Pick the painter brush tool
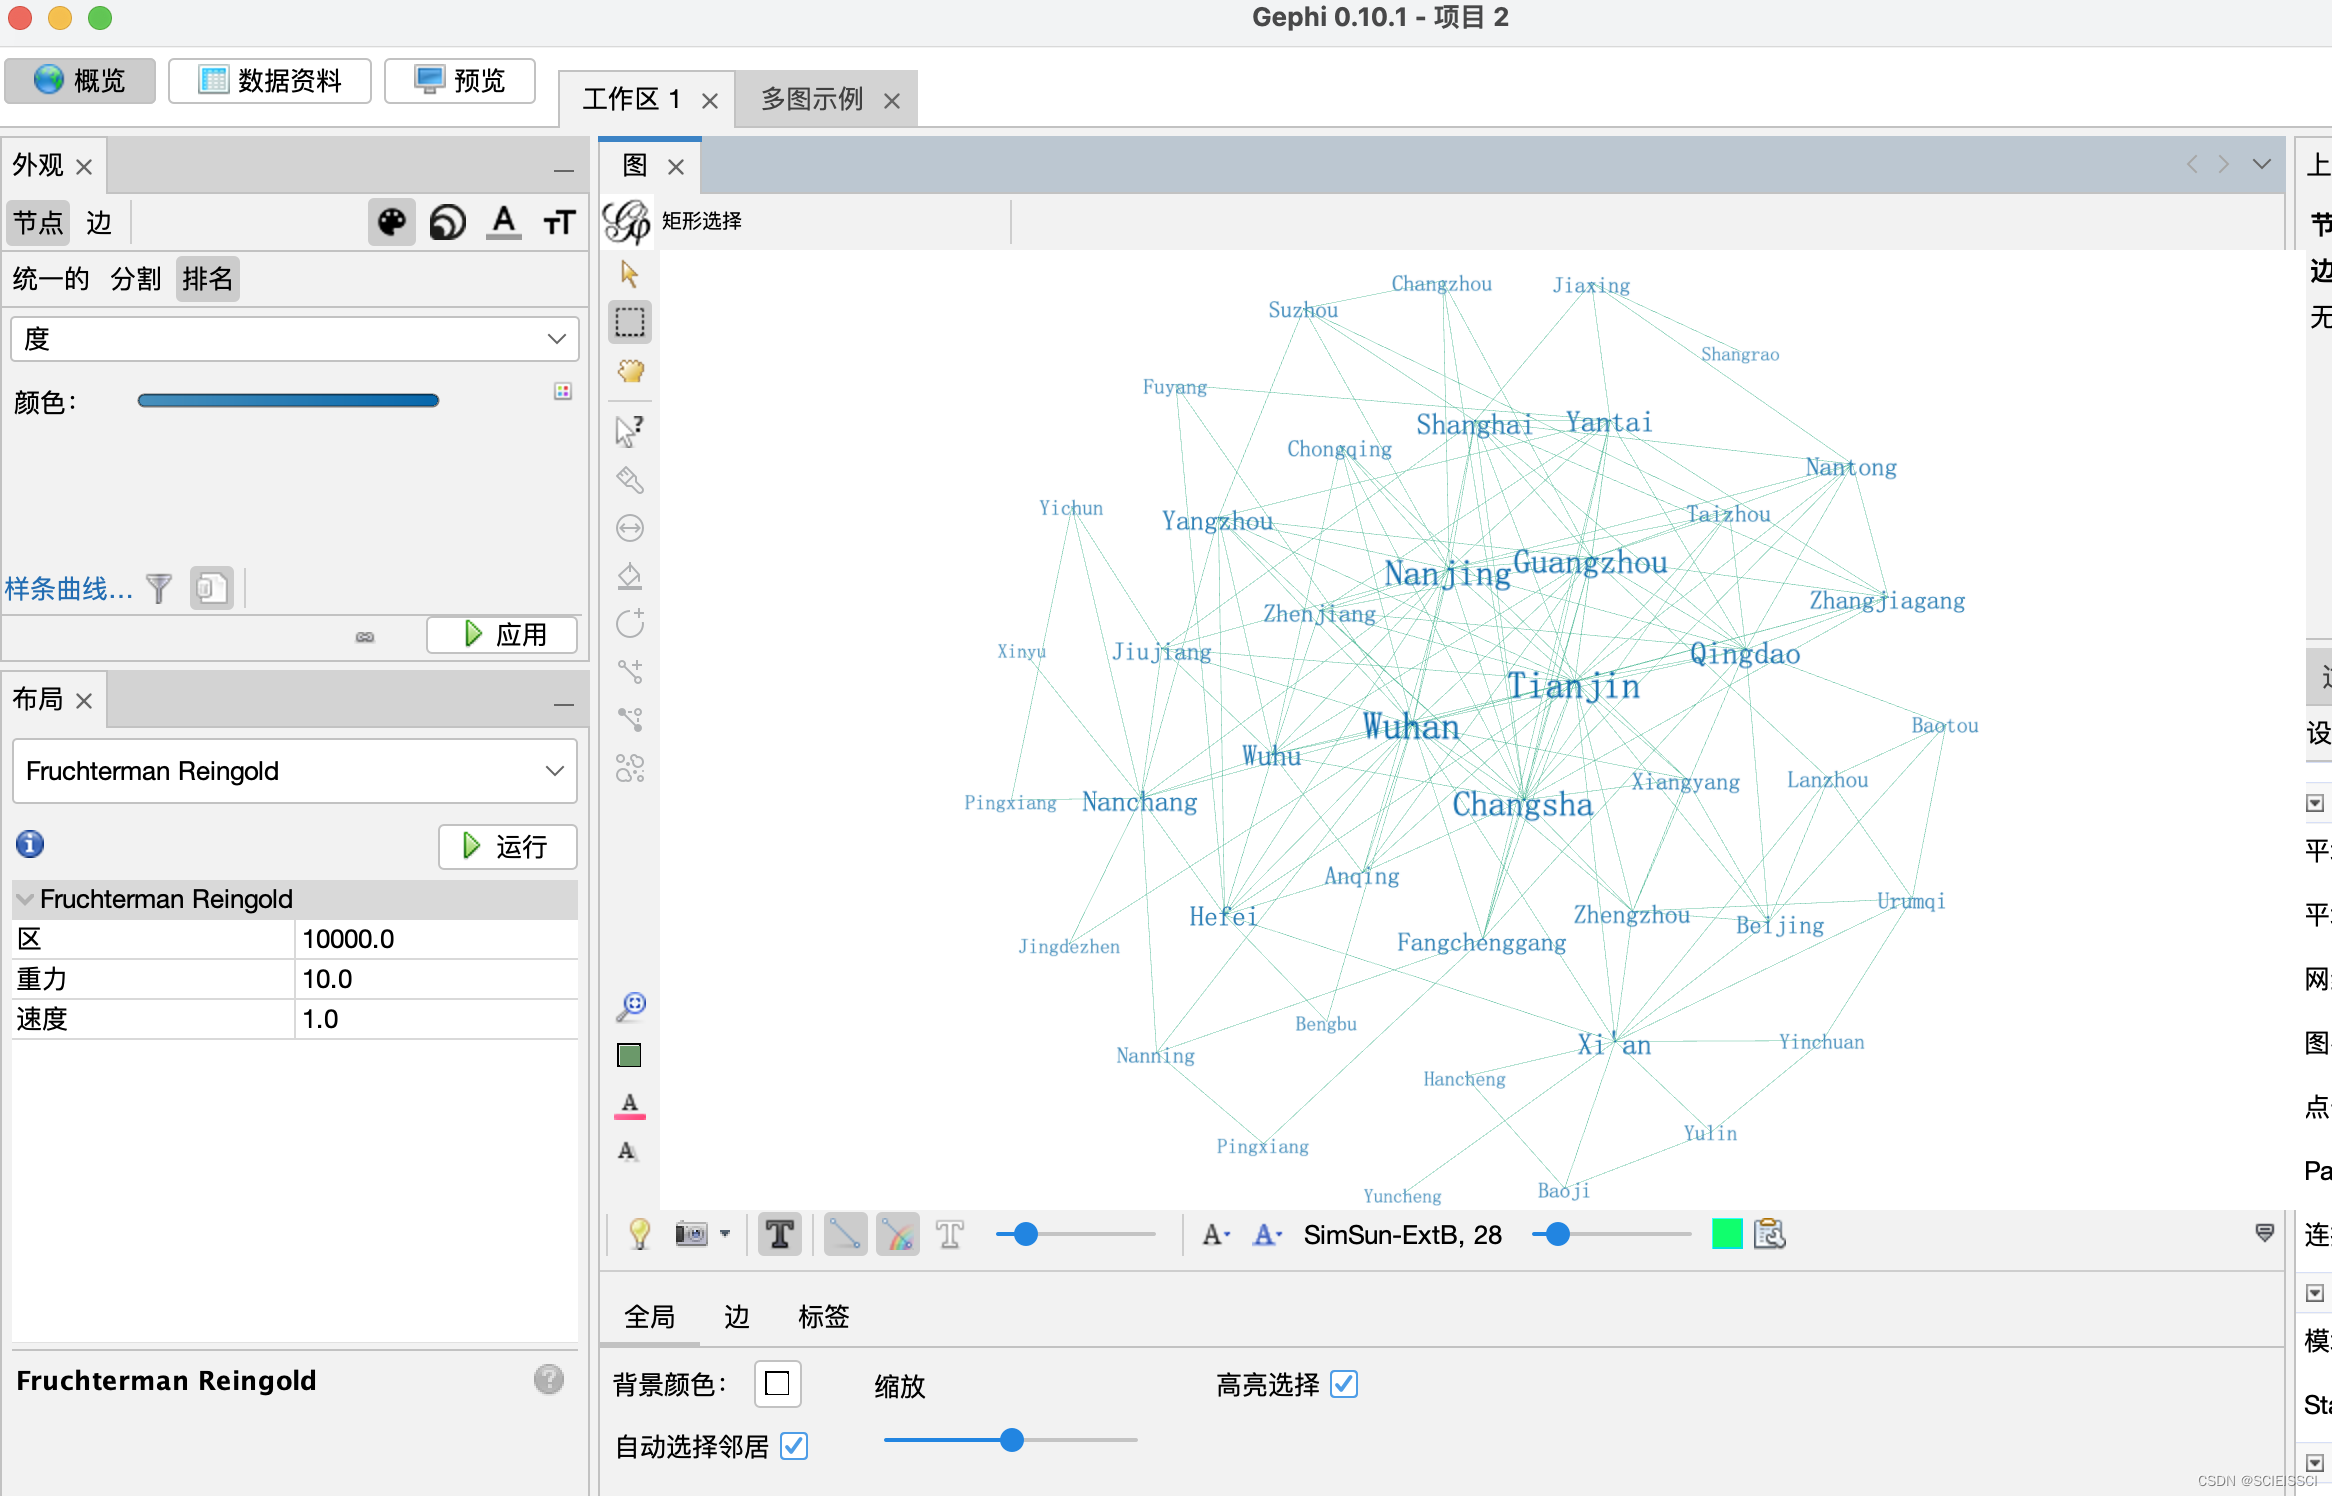2332x1496 pixels. click(x=629, y=478)
